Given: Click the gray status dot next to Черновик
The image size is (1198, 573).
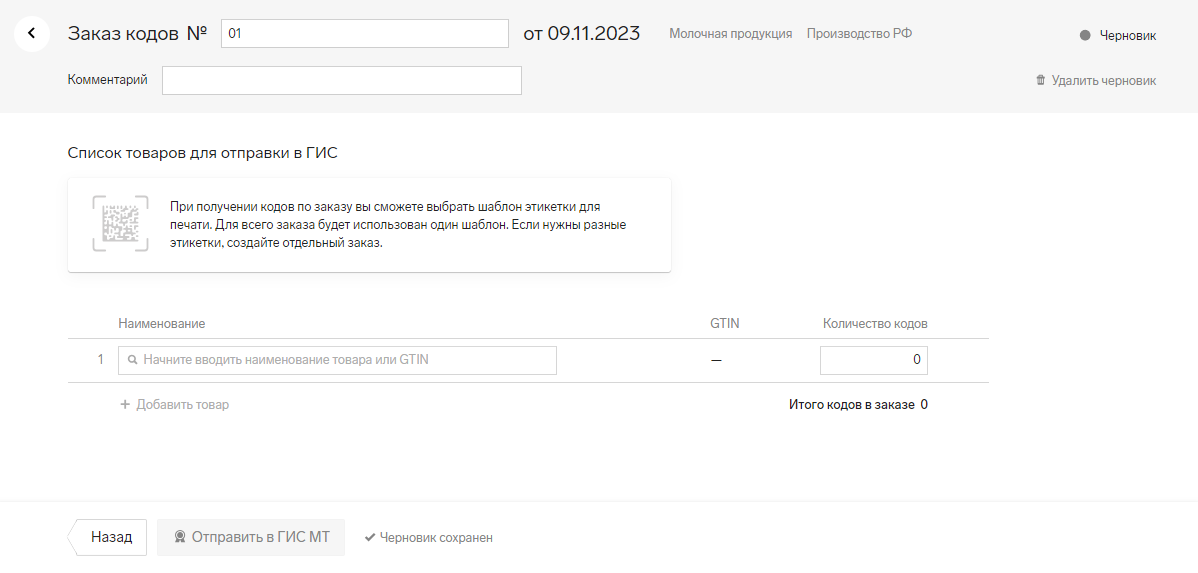Looking at the screenshot, I should click(1085, 35).
